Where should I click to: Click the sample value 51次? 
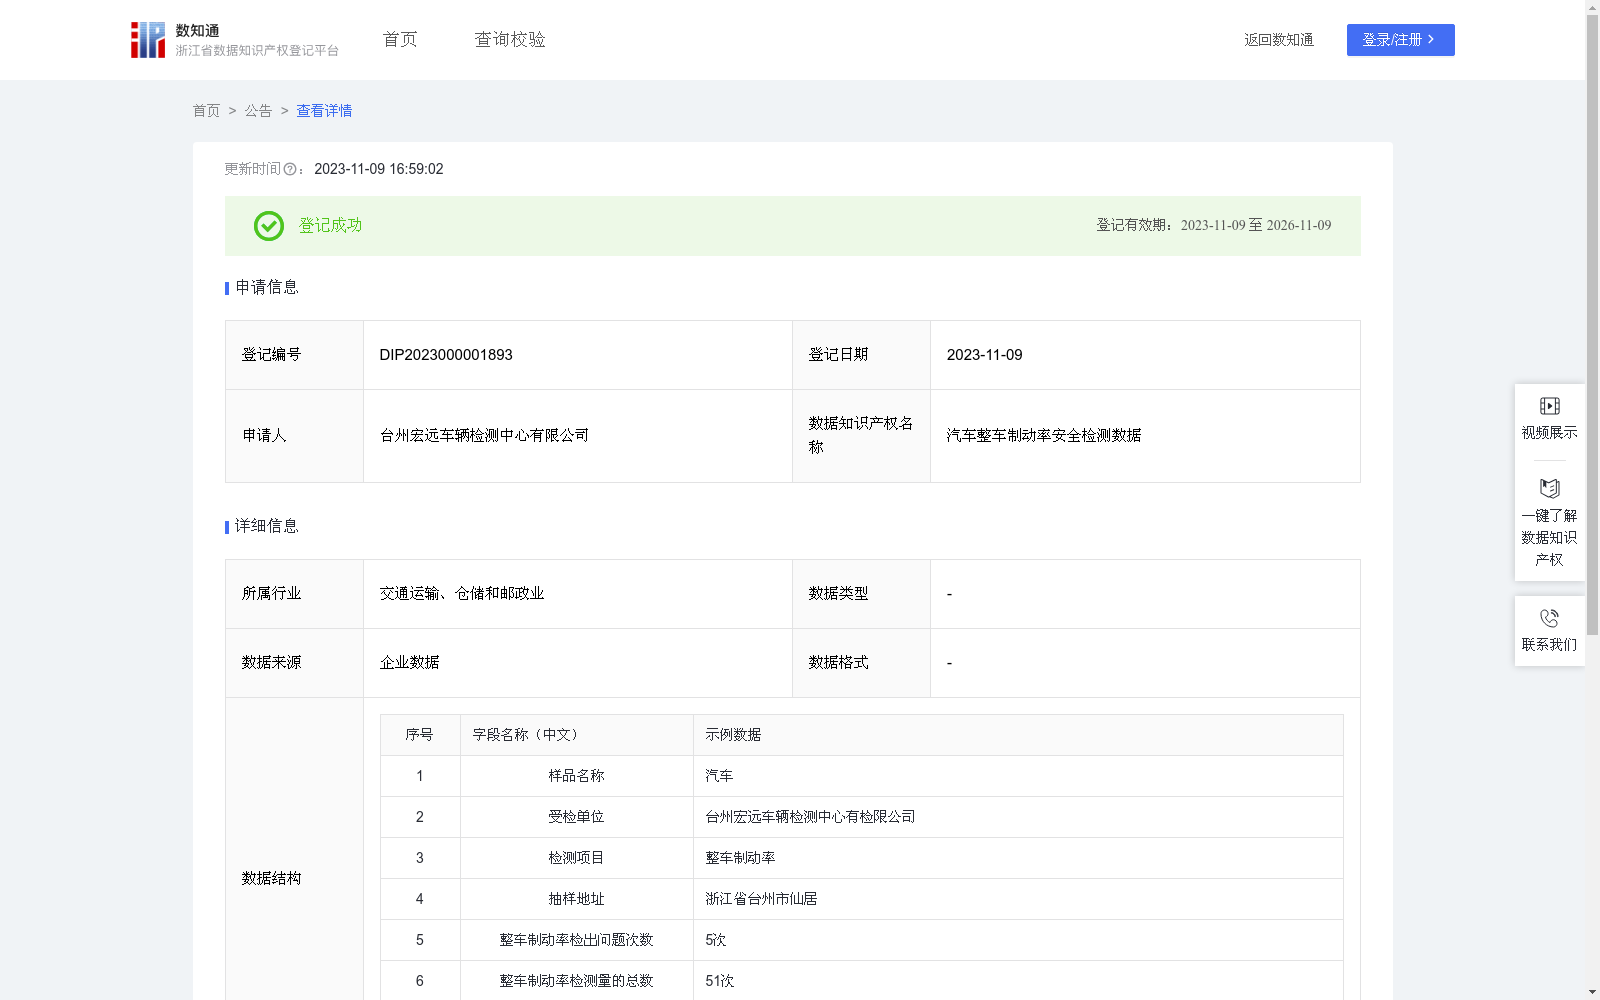719,981
